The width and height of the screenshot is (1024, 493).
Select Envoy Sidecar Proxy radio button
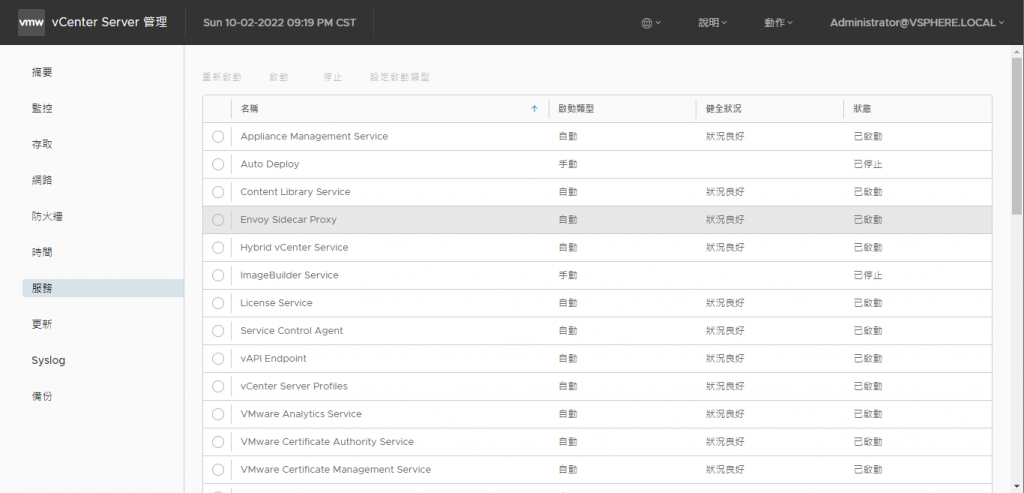tap(218, 220)
